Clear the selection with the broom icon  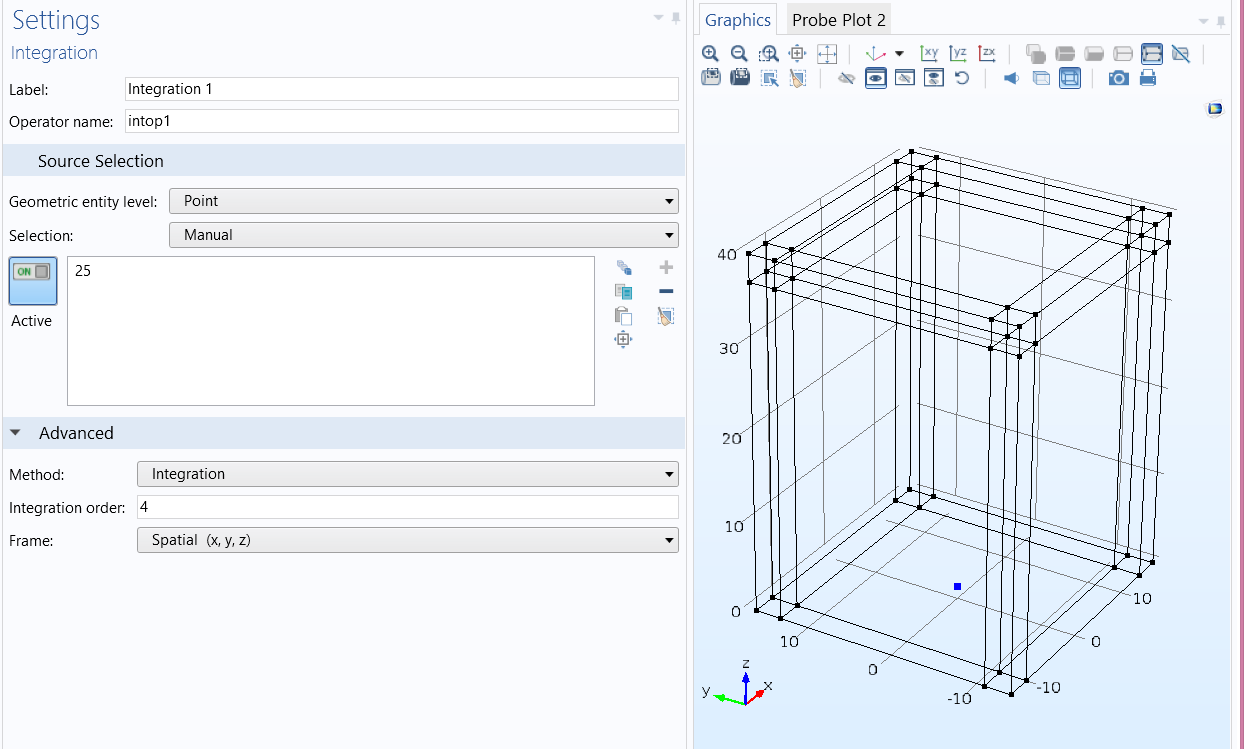(666, 316)
